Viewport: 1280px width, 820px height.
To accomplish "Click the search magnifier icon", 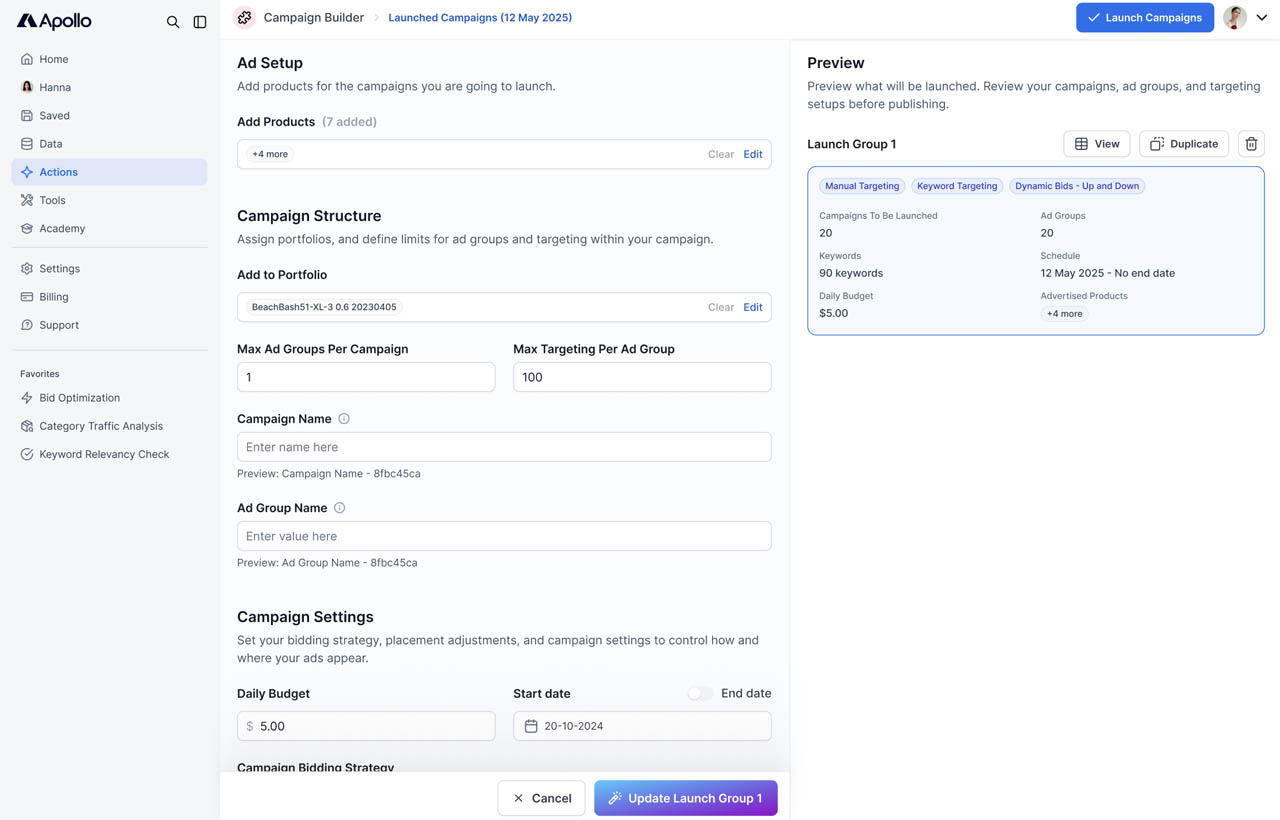I will [173, 22].
